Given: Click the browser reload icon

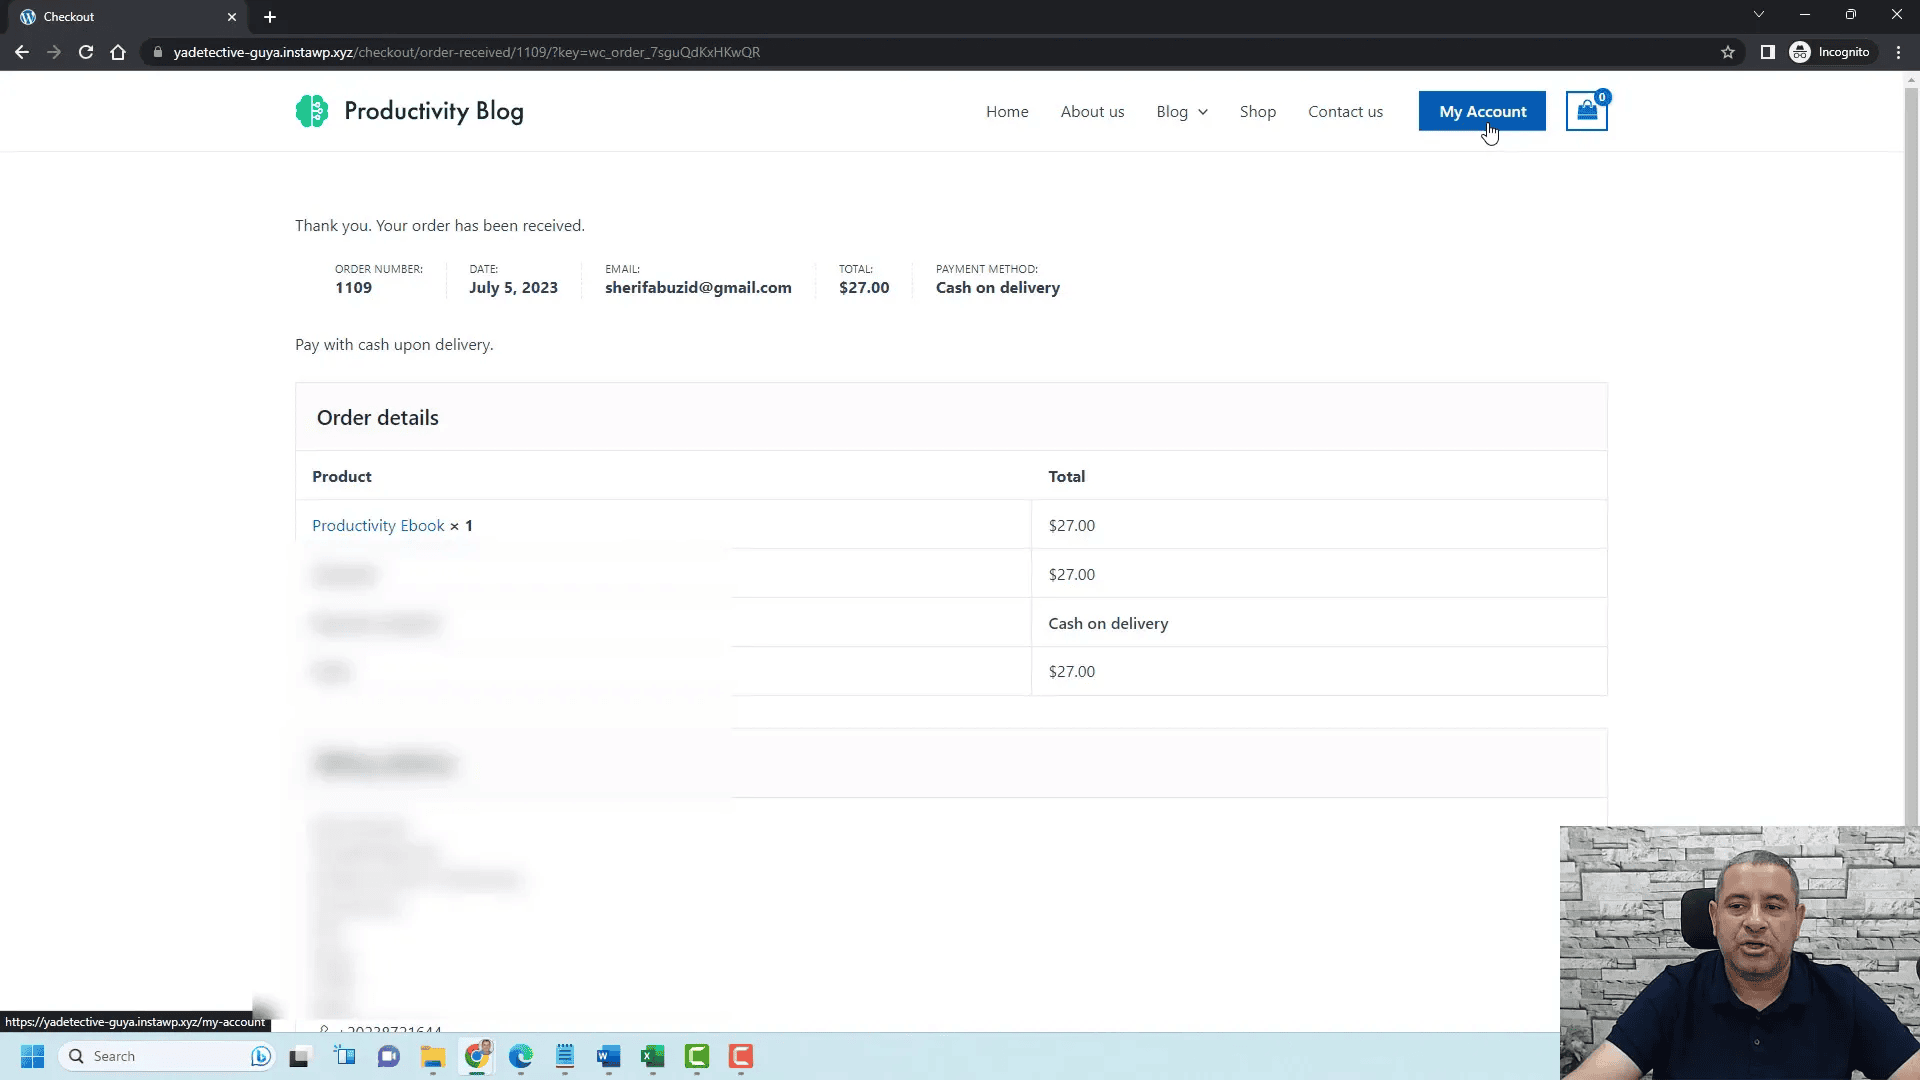Looking at the screenshot, I should pos(84,51).
